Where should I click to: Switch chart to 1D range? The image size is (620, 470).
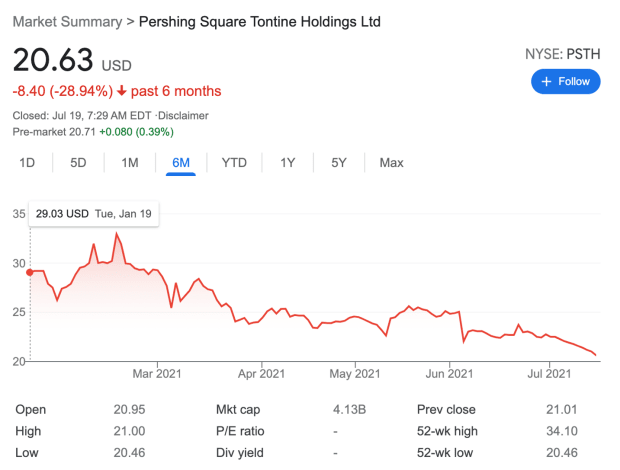(27, 163)
